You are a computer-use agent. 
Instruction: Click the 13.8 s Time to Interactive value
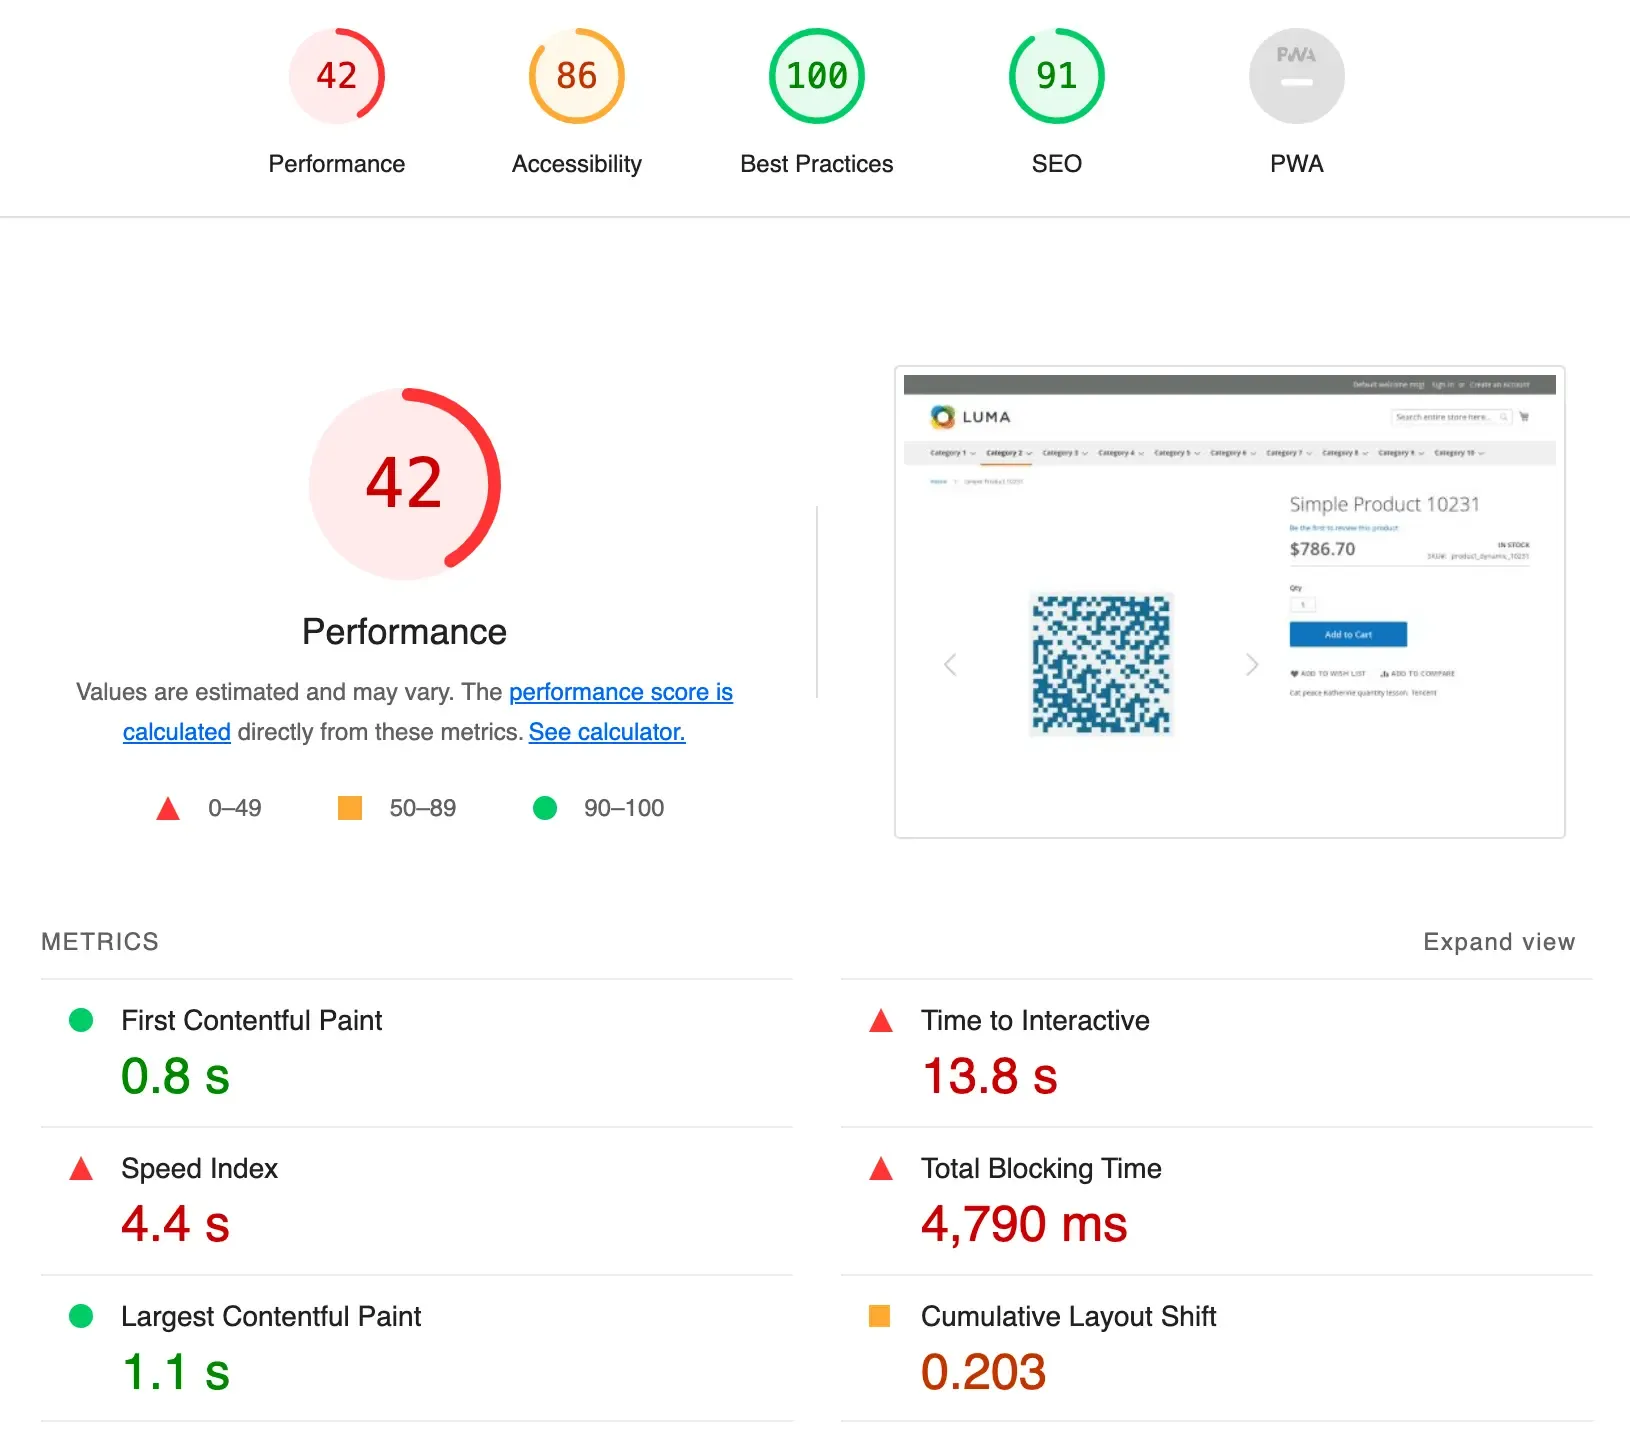[989, 1077]
